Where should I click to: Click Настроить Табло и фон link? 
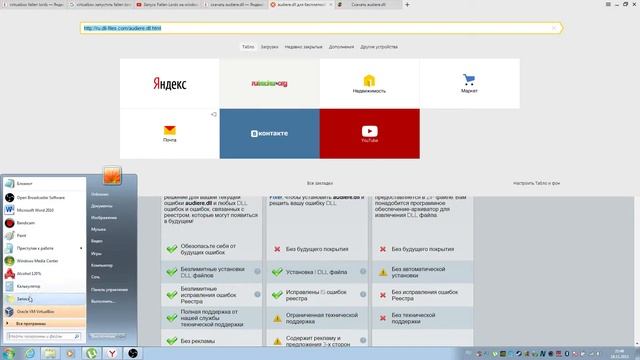536,183
